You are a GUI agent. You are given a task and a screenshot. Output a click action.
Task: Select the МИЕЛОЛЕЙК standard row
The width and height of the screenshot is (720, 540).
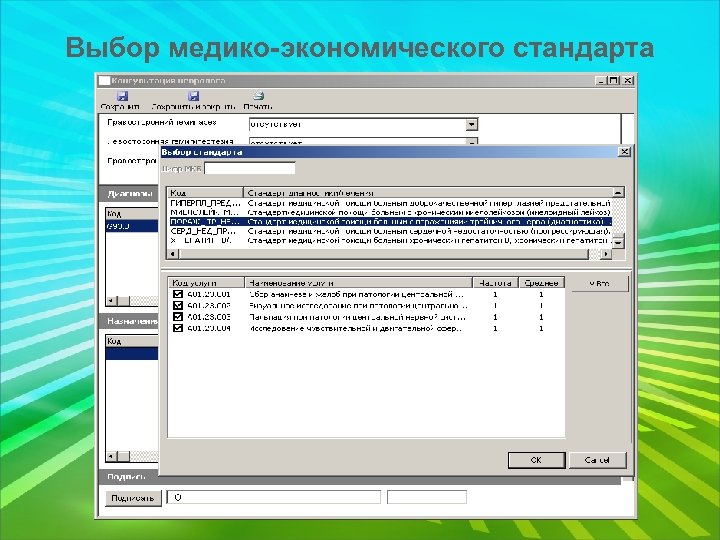coord(390,212)
